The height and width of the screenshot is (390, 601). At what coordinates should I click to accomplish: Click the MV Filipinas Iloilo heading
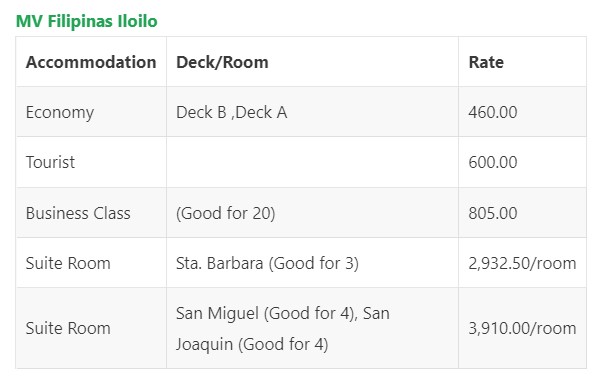tap(87, 21)
